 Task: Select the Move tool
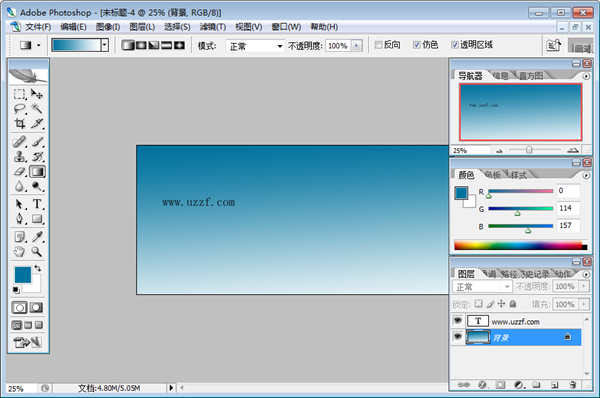(37, 94)
